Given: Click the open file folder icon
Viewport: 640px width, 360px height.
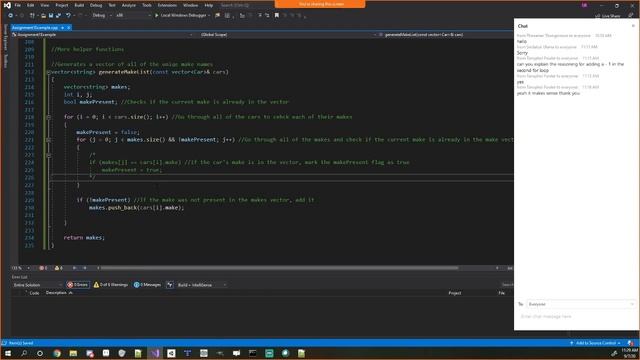Looking at the screenshot, I should pyautogui.click(x=43, y=16).
